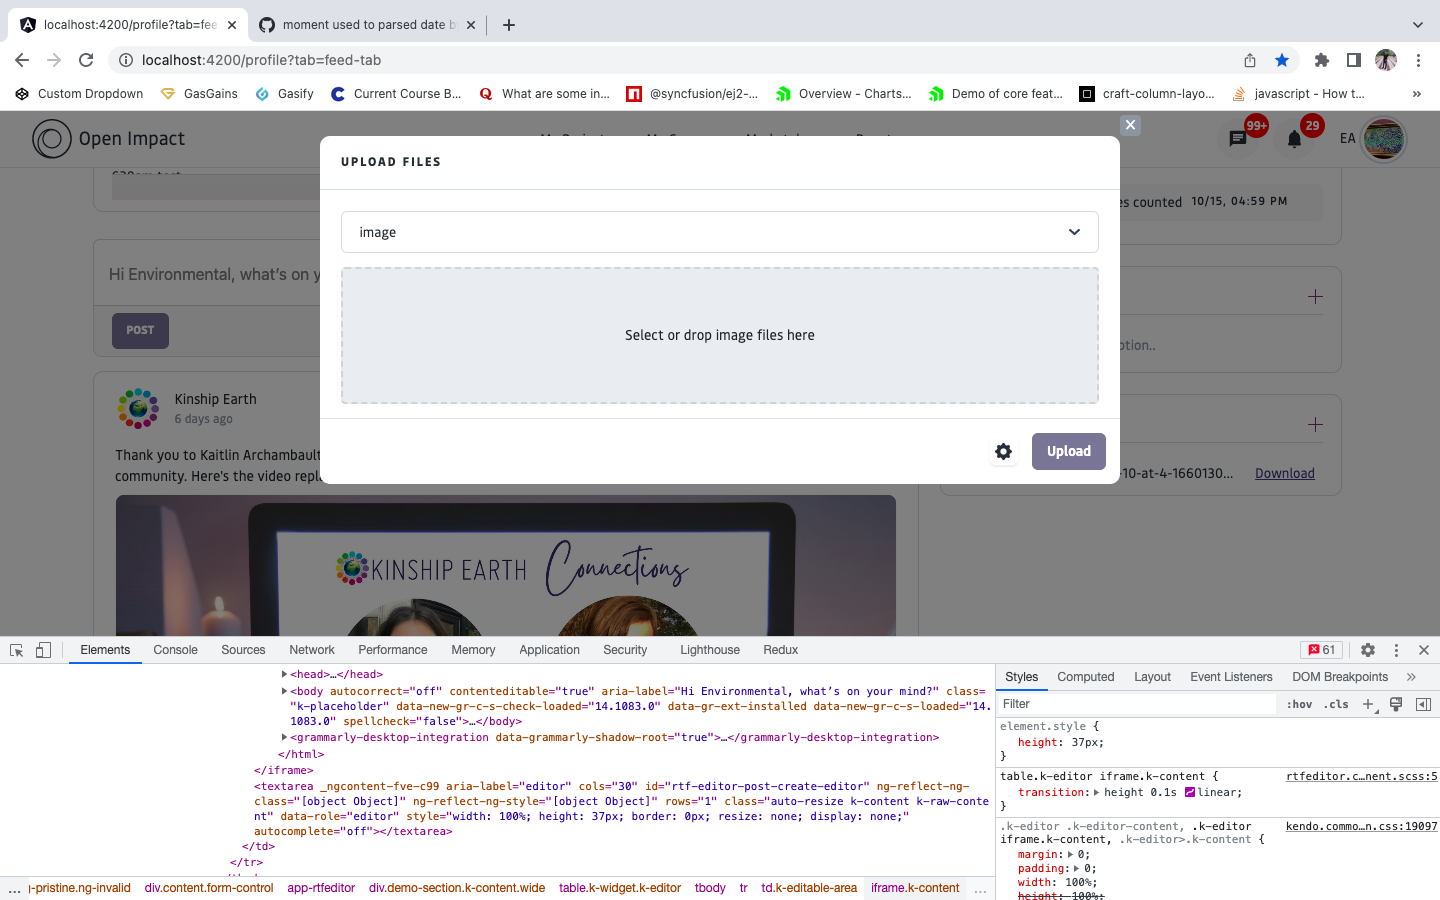Expand the grammarly-desktop-integration node
This screenshot has height=900, width=1440.
284,737
